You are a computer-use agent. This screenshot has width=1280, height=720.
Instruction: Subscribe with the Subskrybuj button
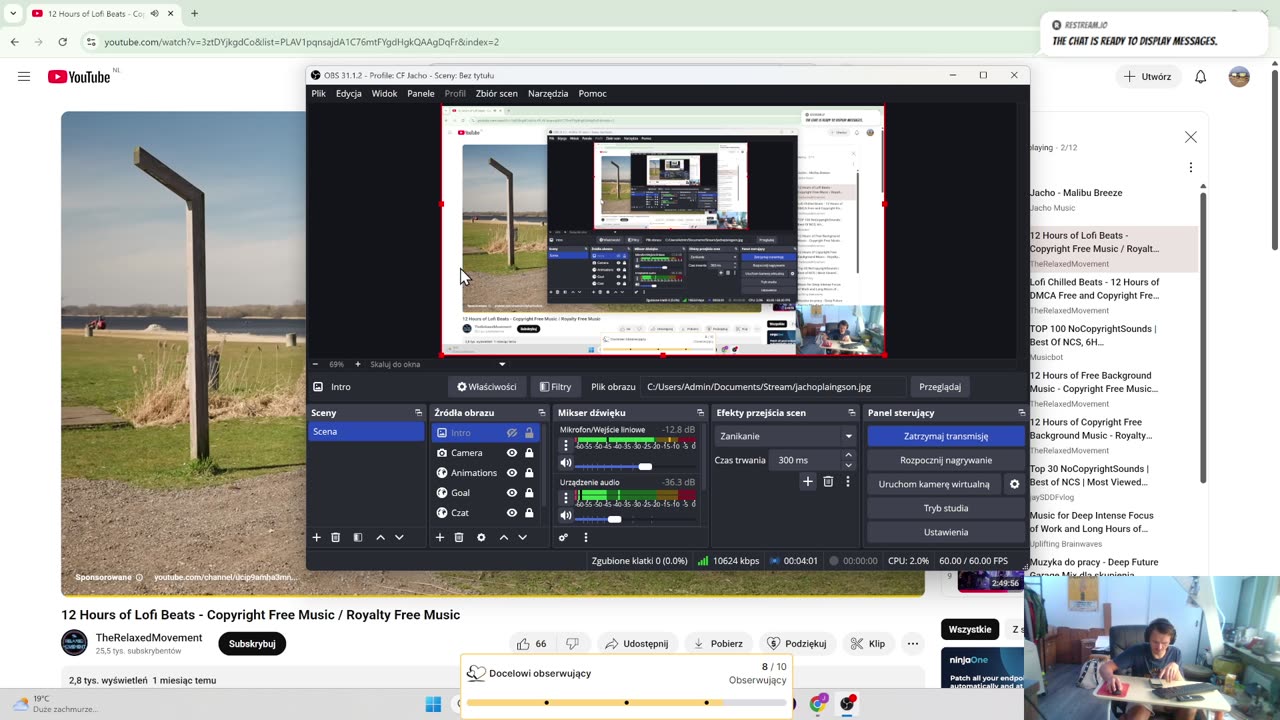(x=252, y=644)
